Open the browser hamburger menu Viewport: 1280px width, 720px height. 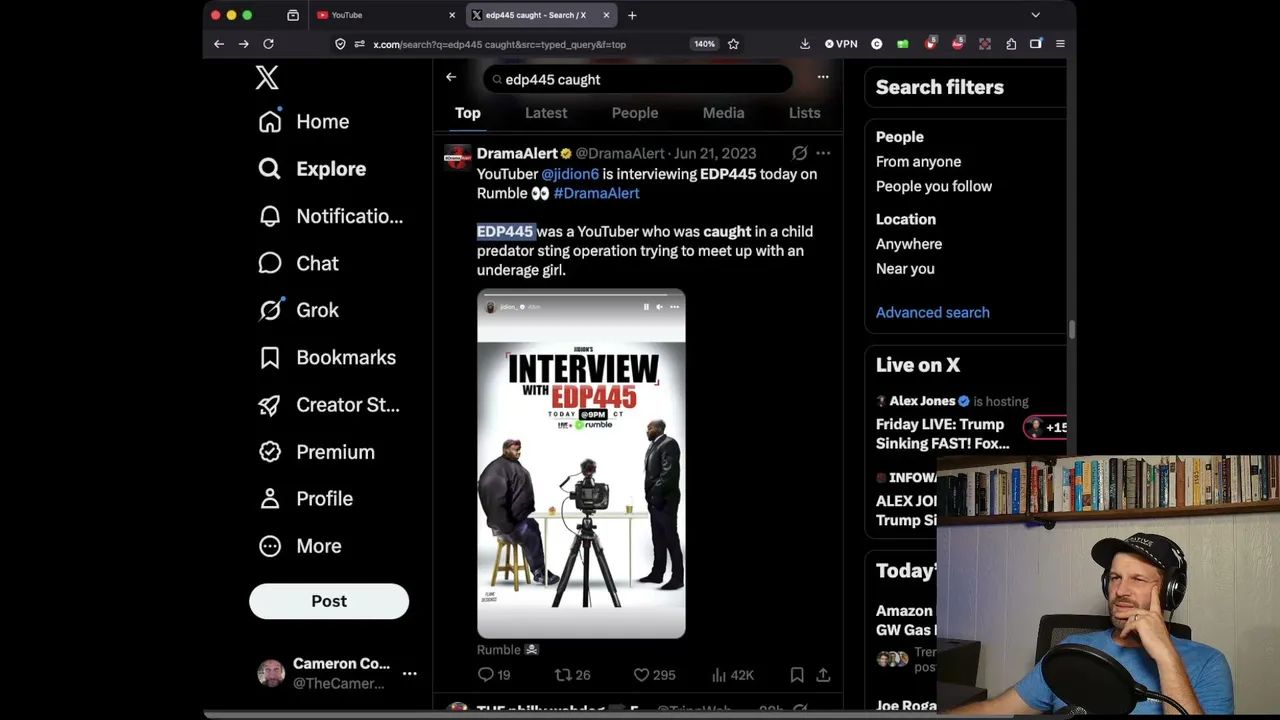(1060, 44)
